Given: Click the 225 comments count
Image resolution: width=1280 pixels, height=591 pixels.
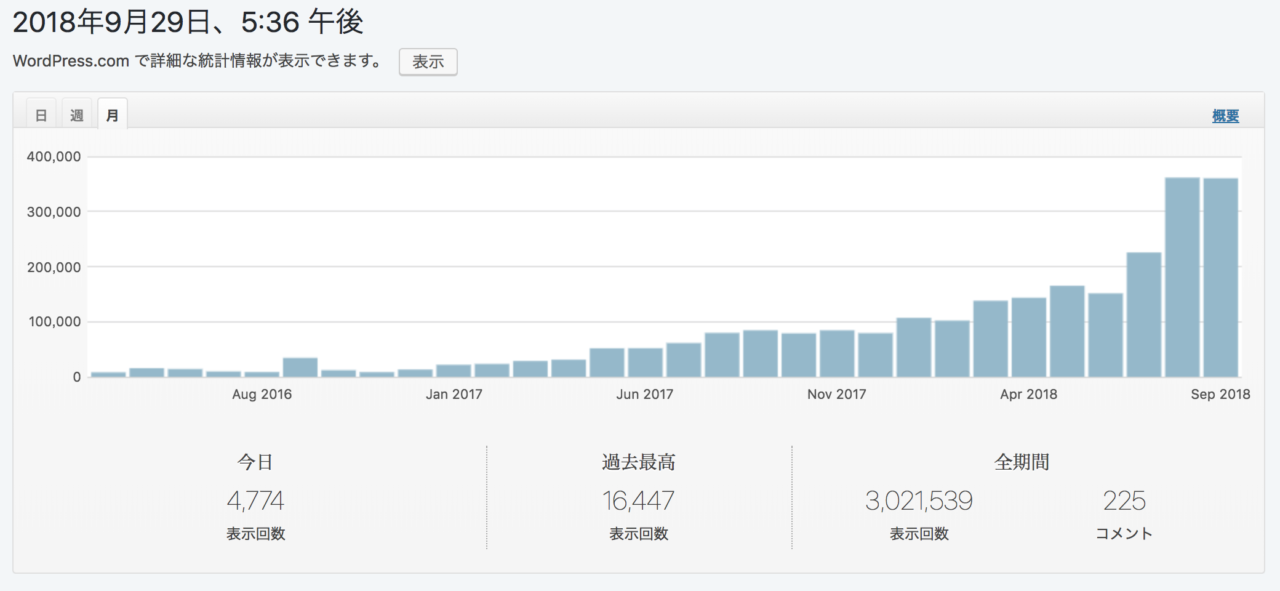Looking at the screenshot, I should (x=1124, y=500).
